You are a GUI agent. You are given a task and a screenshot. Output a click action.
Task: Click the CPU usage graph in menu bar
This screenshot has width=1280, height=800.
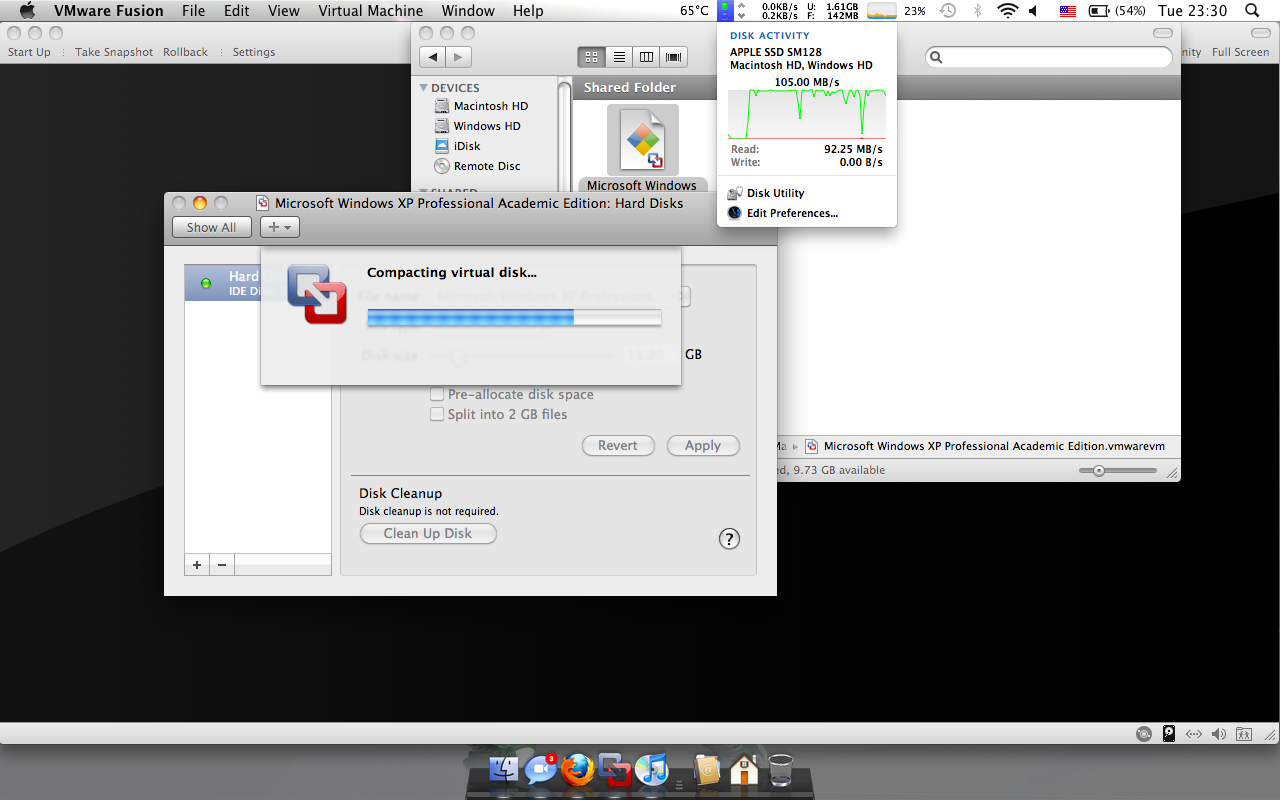click(x=882, y=11)
